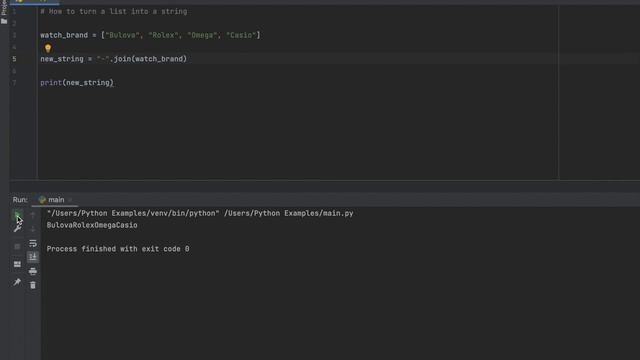Click the yellow lightbulb intention icon
This screenshot has height=360, width=640.
[x=48, y=49]
